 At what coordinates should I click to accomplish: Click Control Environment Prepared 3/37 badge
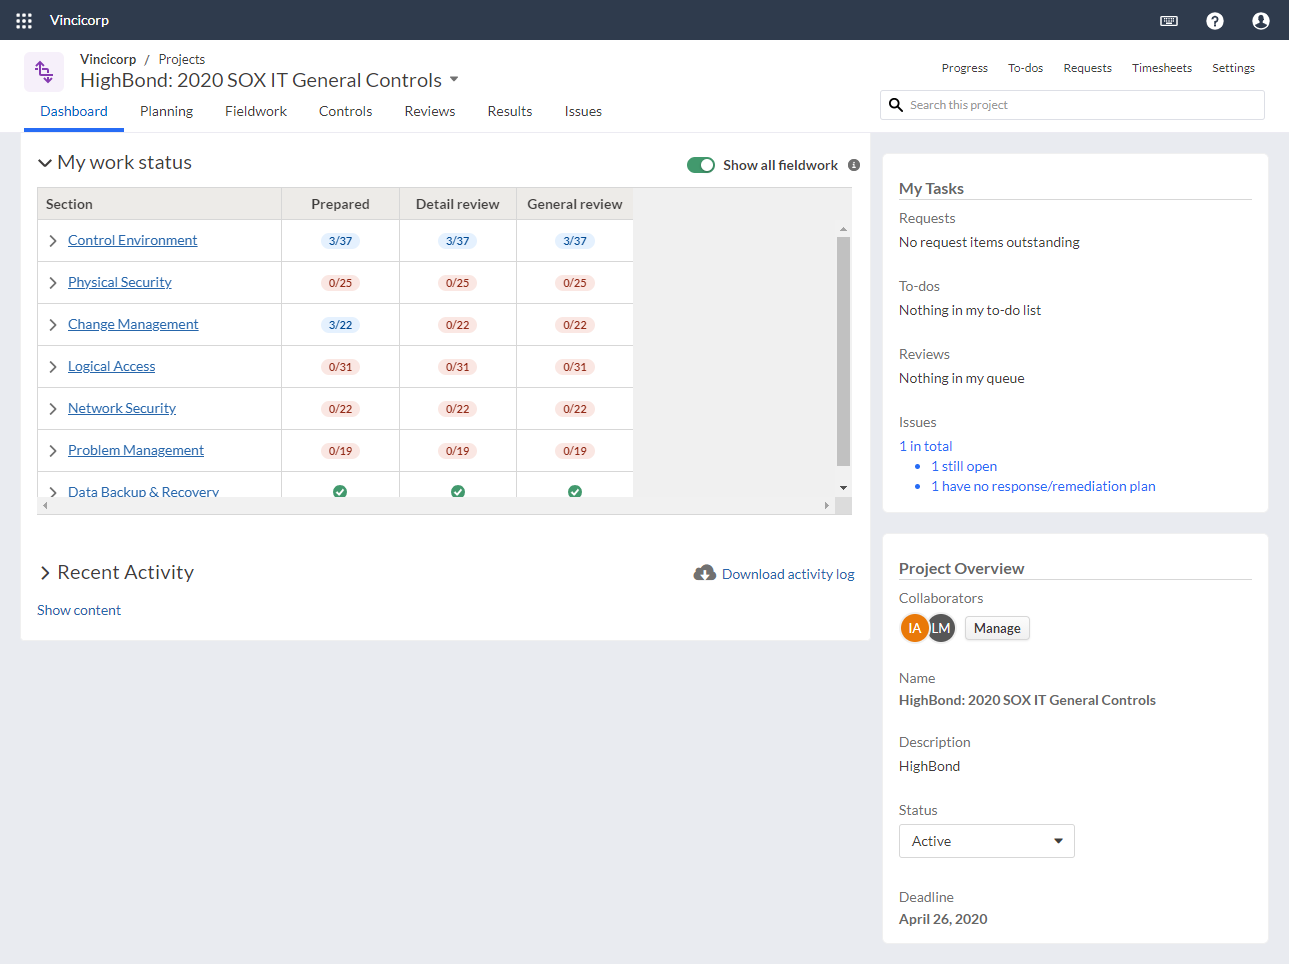(x=340, y=241)
